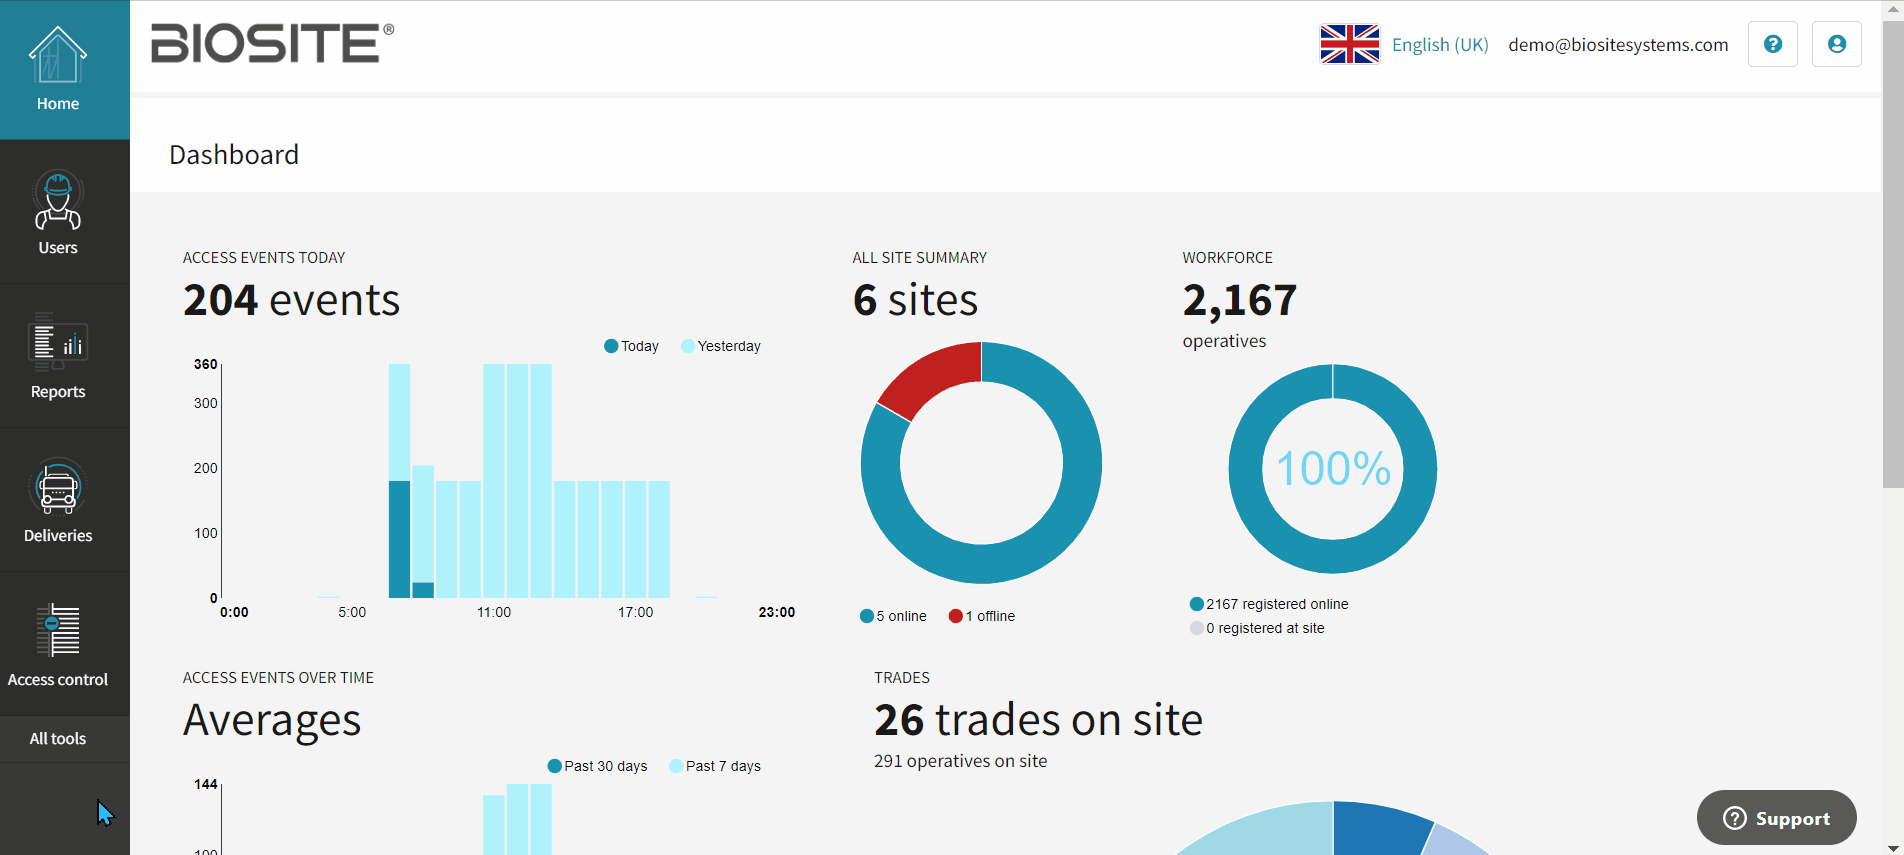Open the English (UK) language selector
The image size is (1904, 855).
pyautogui.click(x=1439, y=45)
